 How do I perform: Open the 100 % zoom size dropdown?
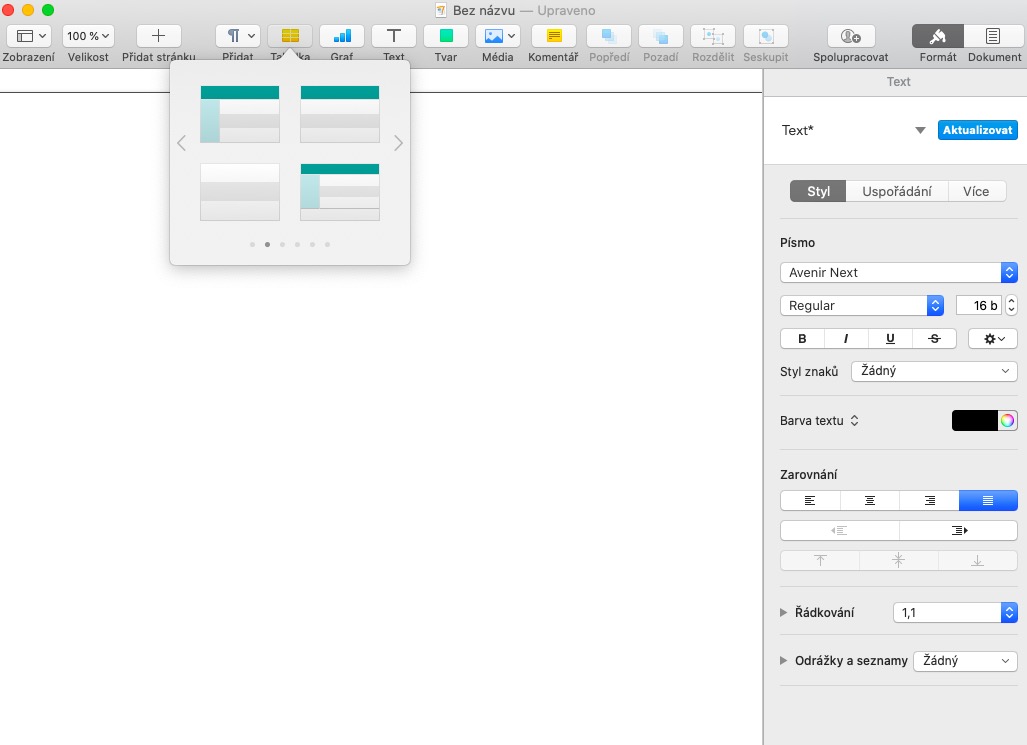click(x=88, y=36)
